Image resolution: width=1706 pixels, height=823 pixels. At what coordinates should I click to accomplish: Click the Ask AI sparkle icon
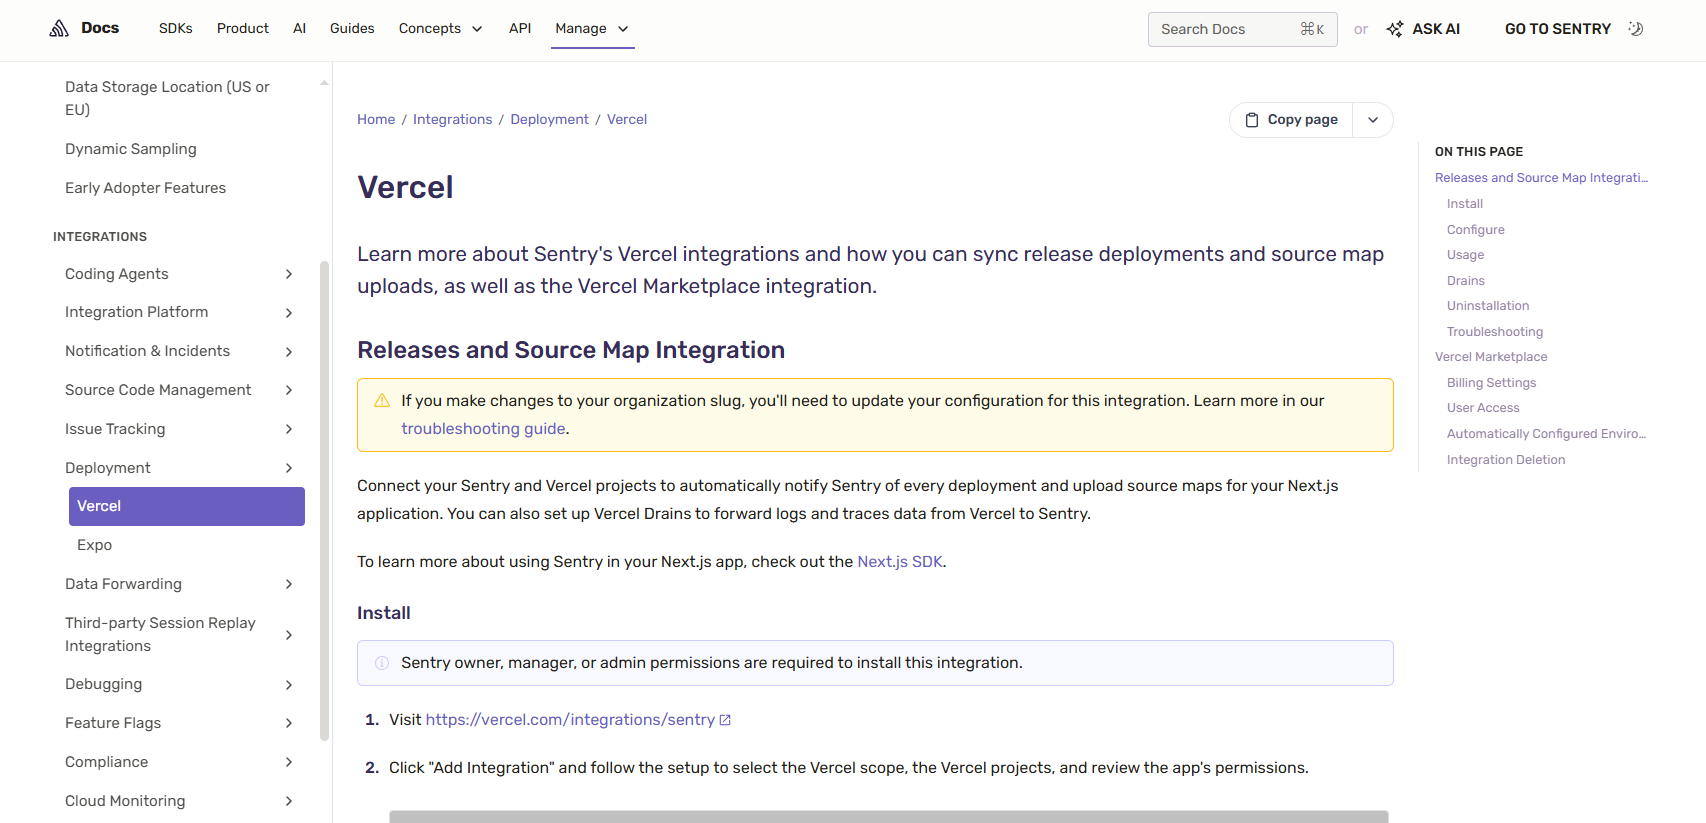click(1395, 29)
